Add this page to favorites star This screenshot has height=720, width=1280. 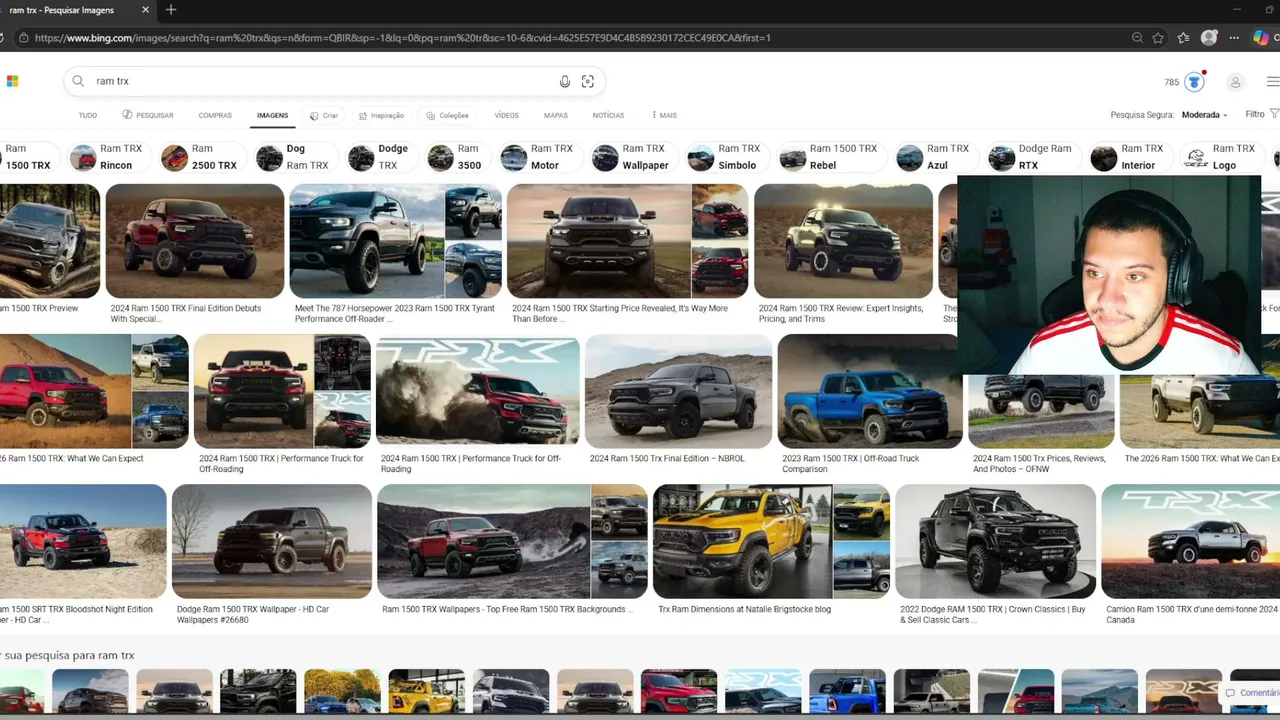click(1158, 38)
